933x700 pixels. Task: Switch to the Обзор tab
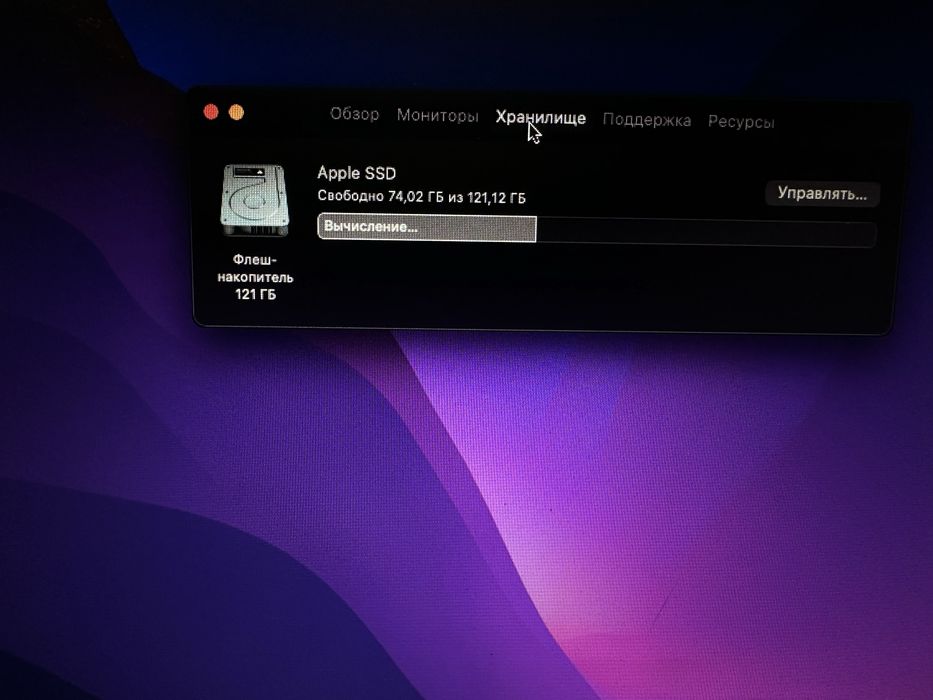[x=355, y=114]
